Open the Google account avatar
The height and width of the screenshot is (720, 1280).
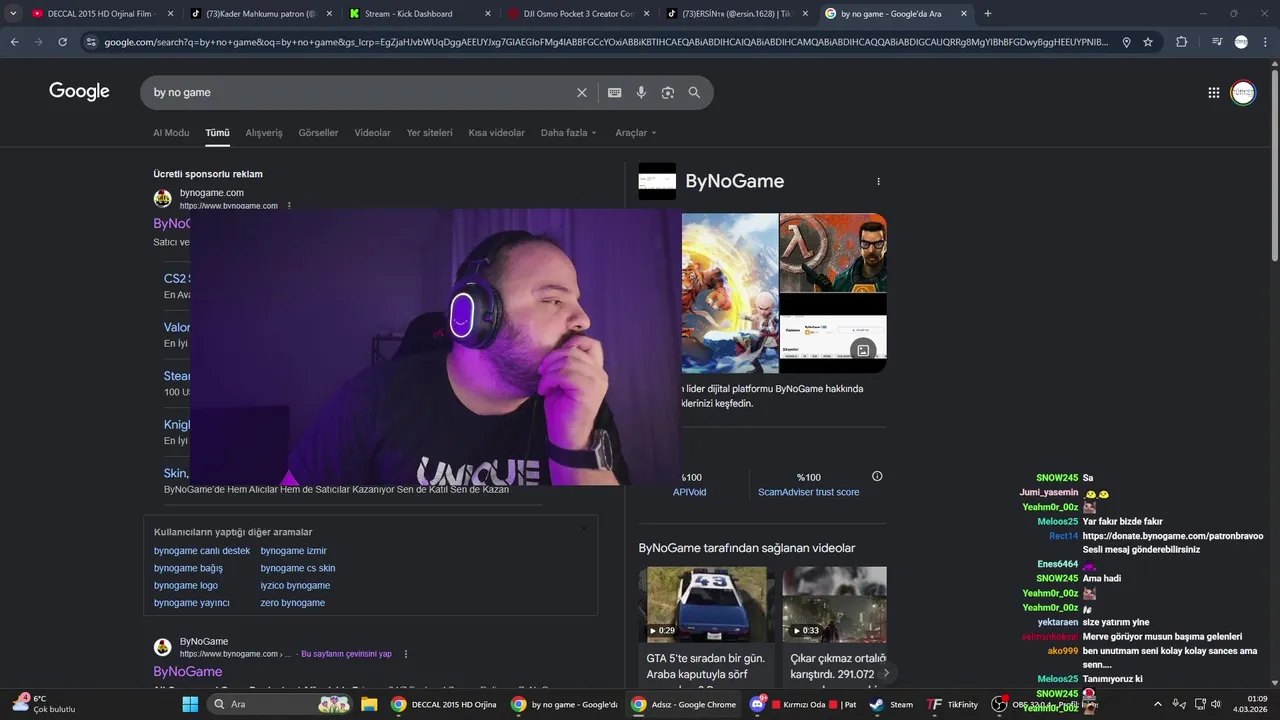(1243, 92)
